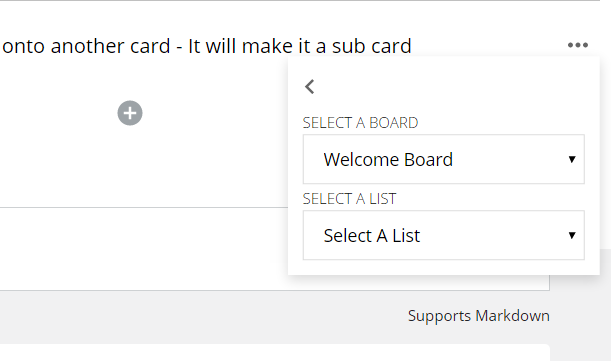611x361 pixels.
Task: Click the white panel below Supports Markdown
Action: (273, 352)
